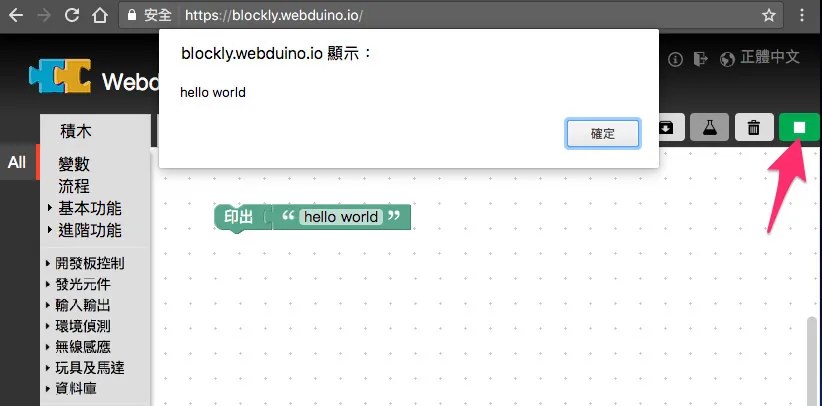The width and height of the screenshot is (822, 406).
Task: Expand the 無線感應 category
Action: pyautogui.click(x=79, y=347)
